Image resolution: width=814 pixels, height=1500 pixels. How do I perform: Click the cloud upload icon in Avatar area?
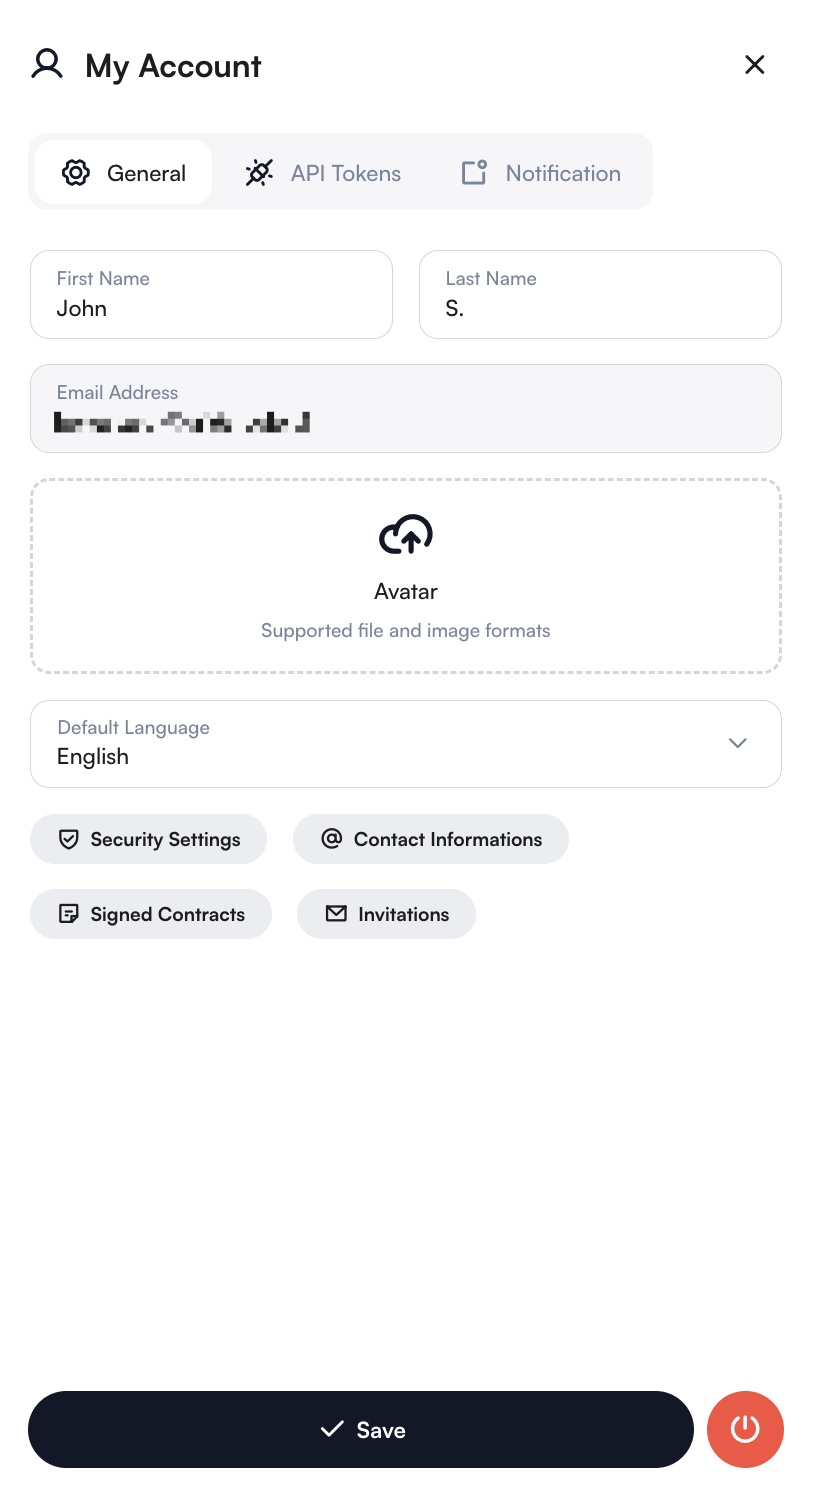coord(406,535)
